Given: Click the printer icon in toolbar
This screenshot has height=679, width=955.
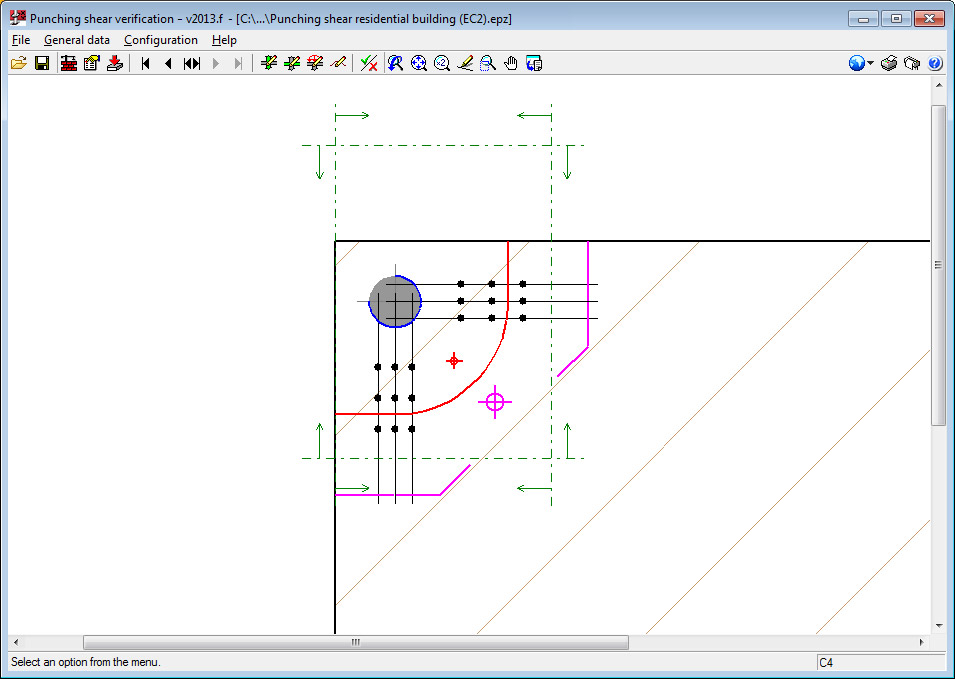Looking at the screenshot, I should click(x=889, y=63).
